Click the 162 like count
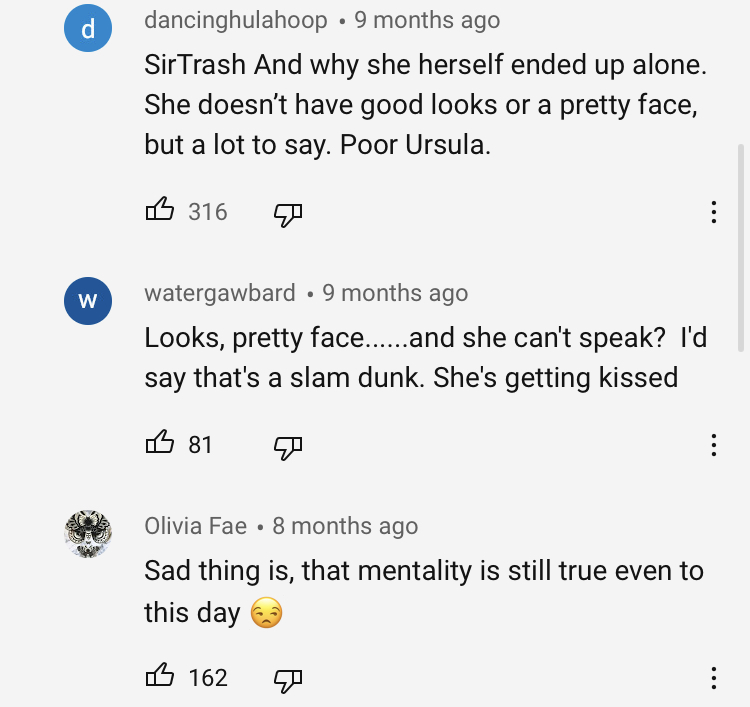This screenshot has width=750, height=707. 208,678
